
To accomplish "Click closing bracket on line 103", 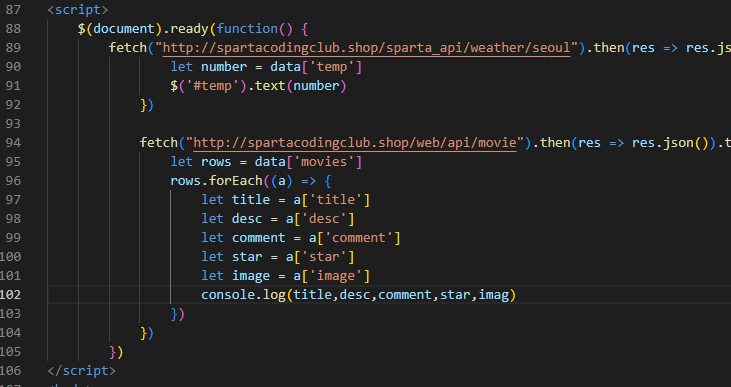I will (178, 314).
